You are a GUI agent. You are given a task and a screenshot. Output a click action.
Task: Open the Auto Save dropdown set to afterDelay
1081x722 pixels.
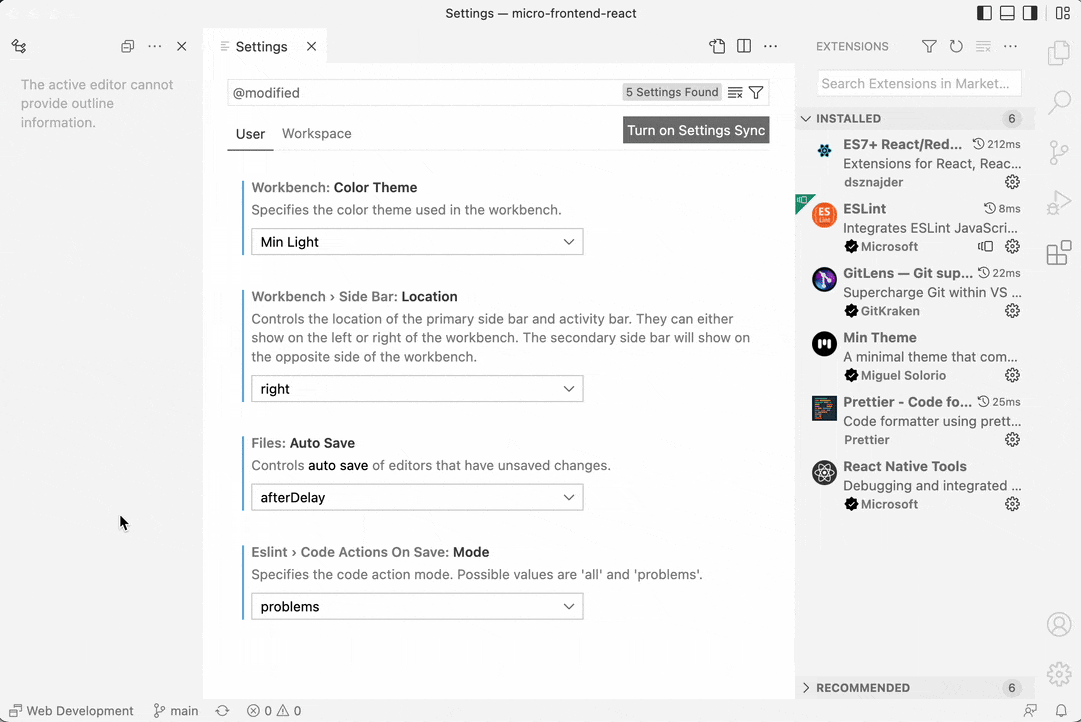[417, 497]
